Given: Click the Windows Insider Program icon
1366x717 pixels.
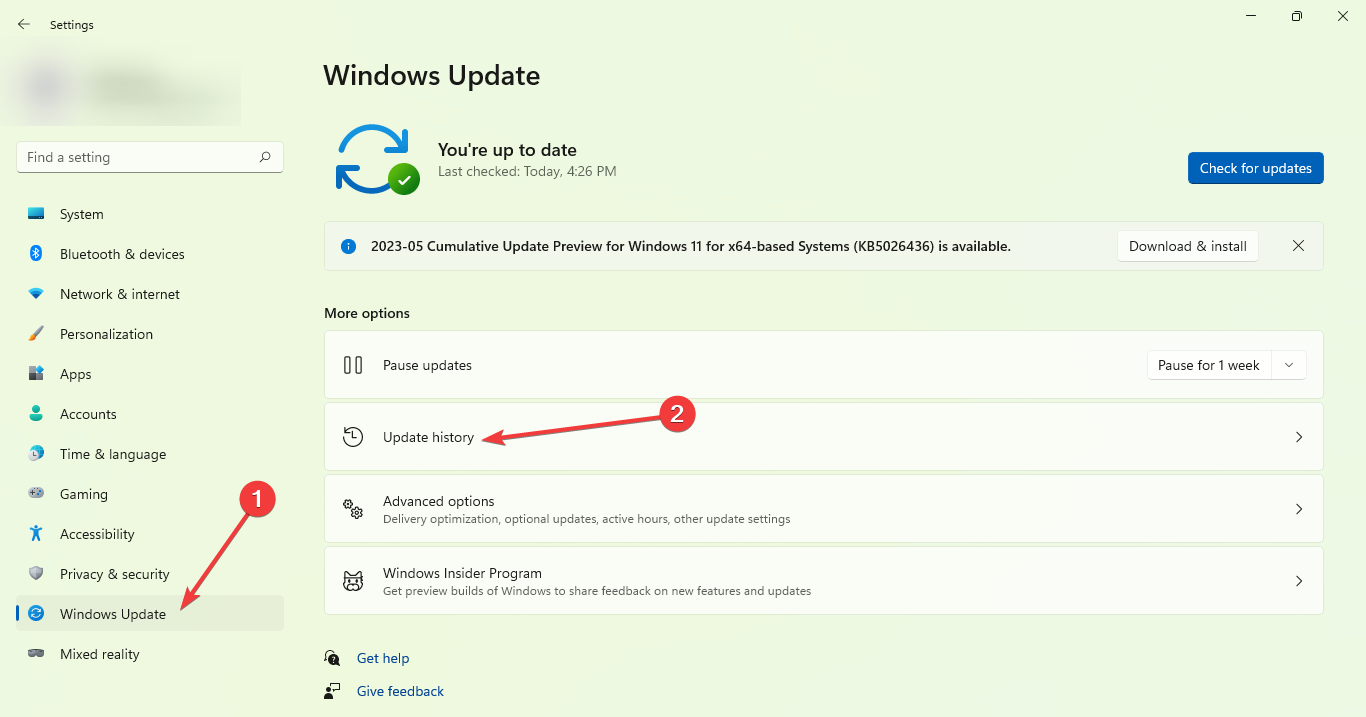Looking at the screenshot, I should pyautogui.click(x=352, y=580).
